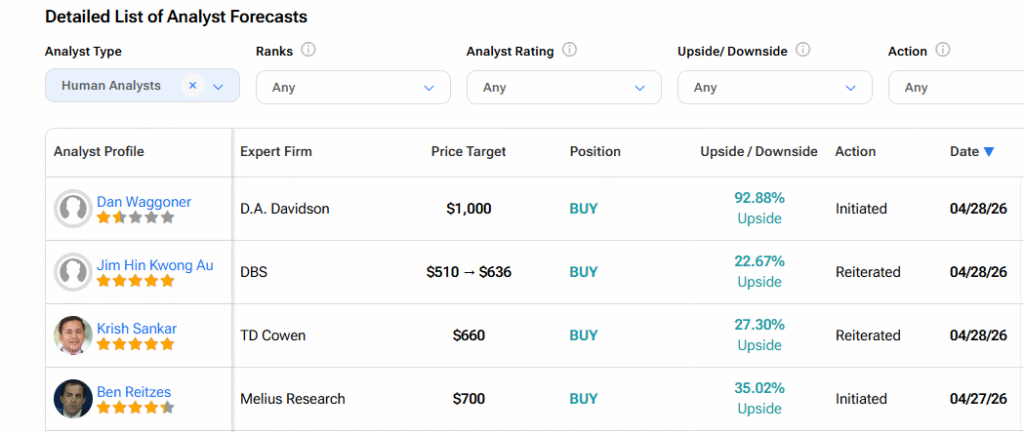Visit Krish Sankar's profile link
Viewport: 1024px width, 432px height.
click(x=137, y=328)
